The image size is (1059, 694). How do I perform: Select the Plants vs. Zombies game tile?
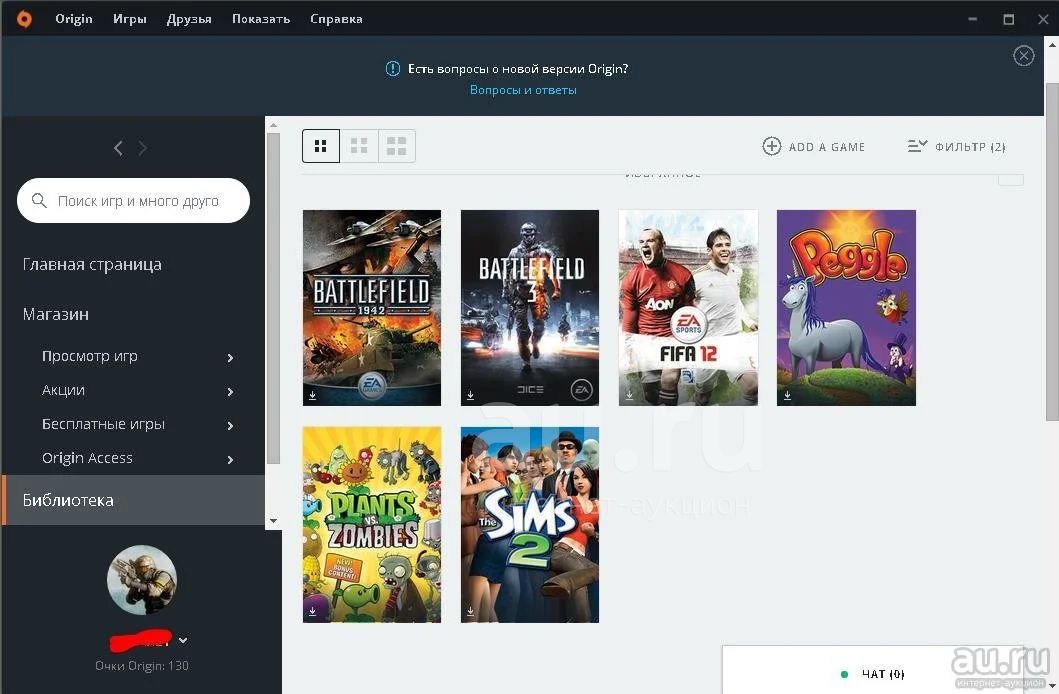[371, 525]
